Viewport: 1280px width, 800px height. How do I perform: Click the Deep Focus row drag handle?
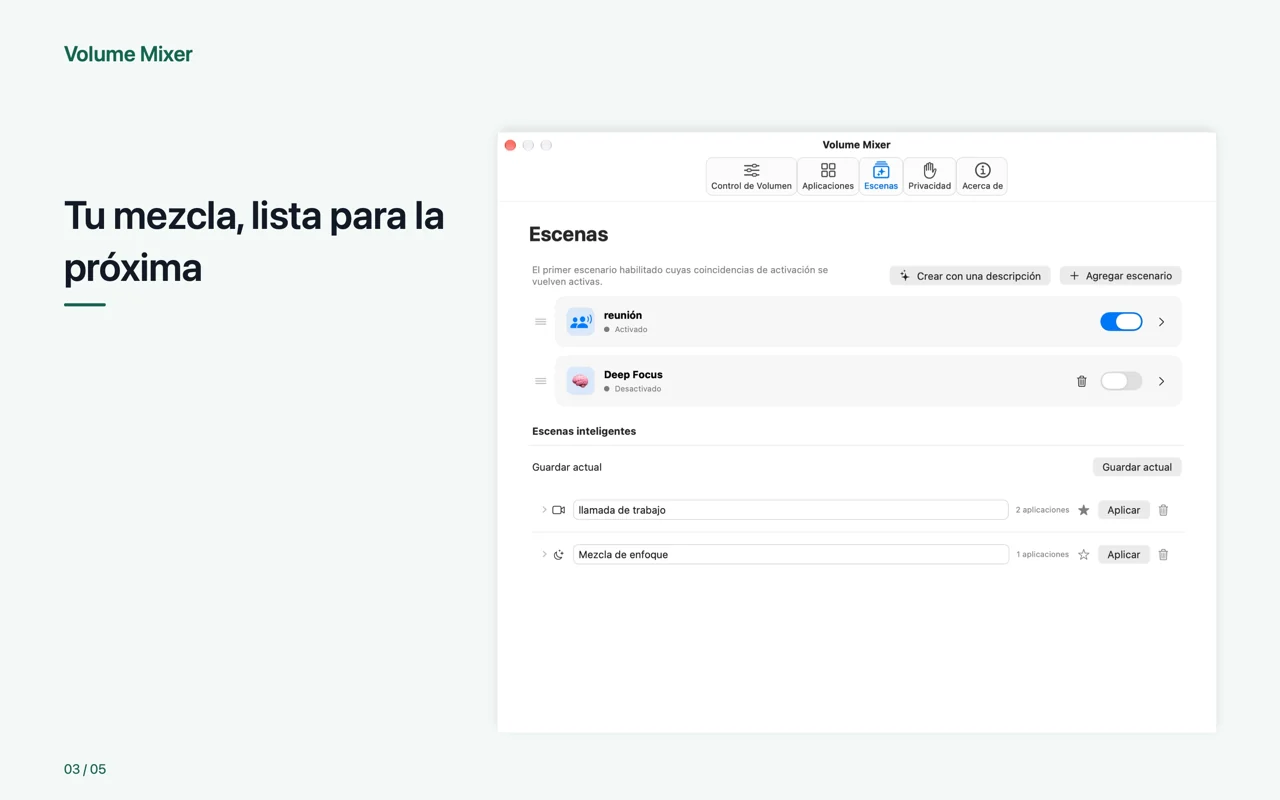540,381
